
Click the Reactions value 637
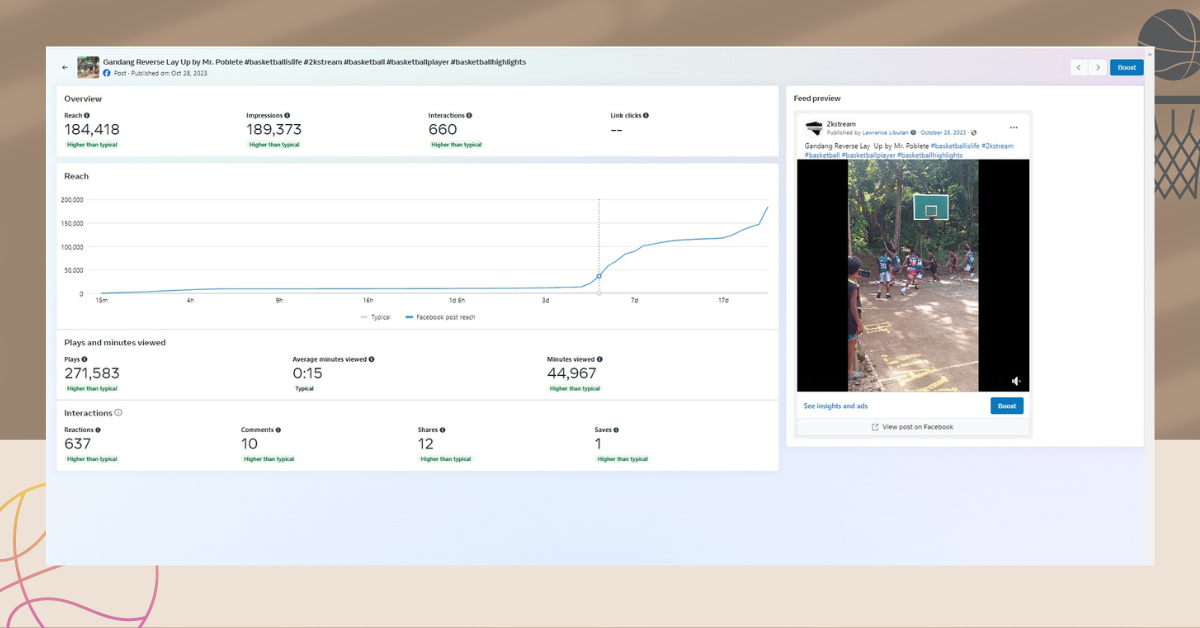coord(77,443)
